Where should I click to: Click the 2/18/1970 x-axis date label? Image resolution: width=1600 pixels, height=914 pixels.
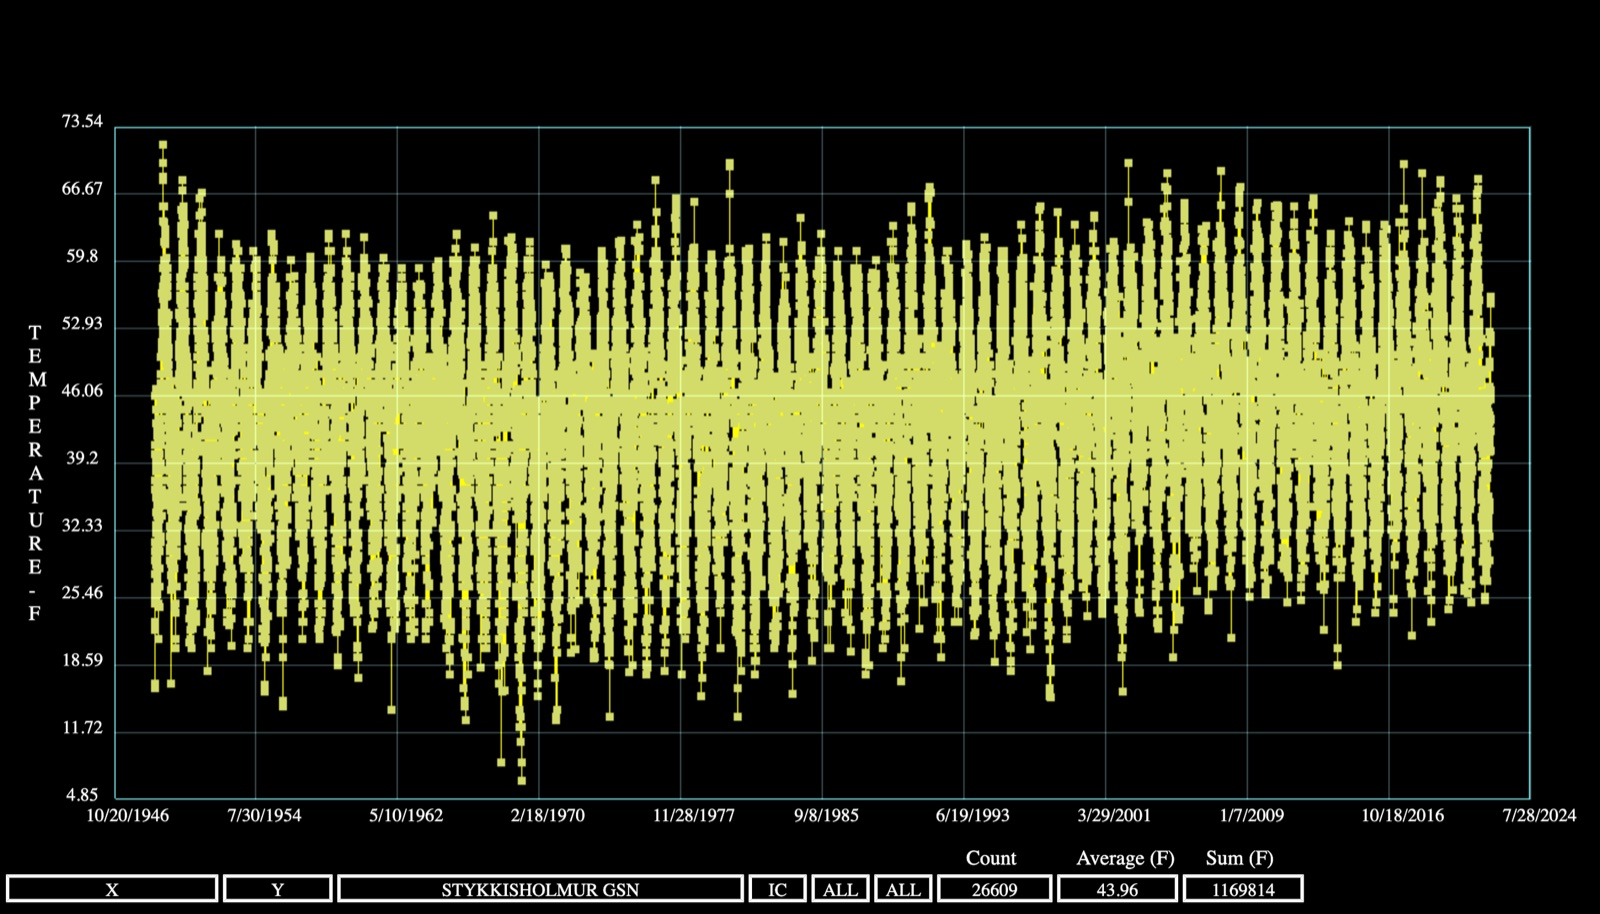[x=548, y=815]
